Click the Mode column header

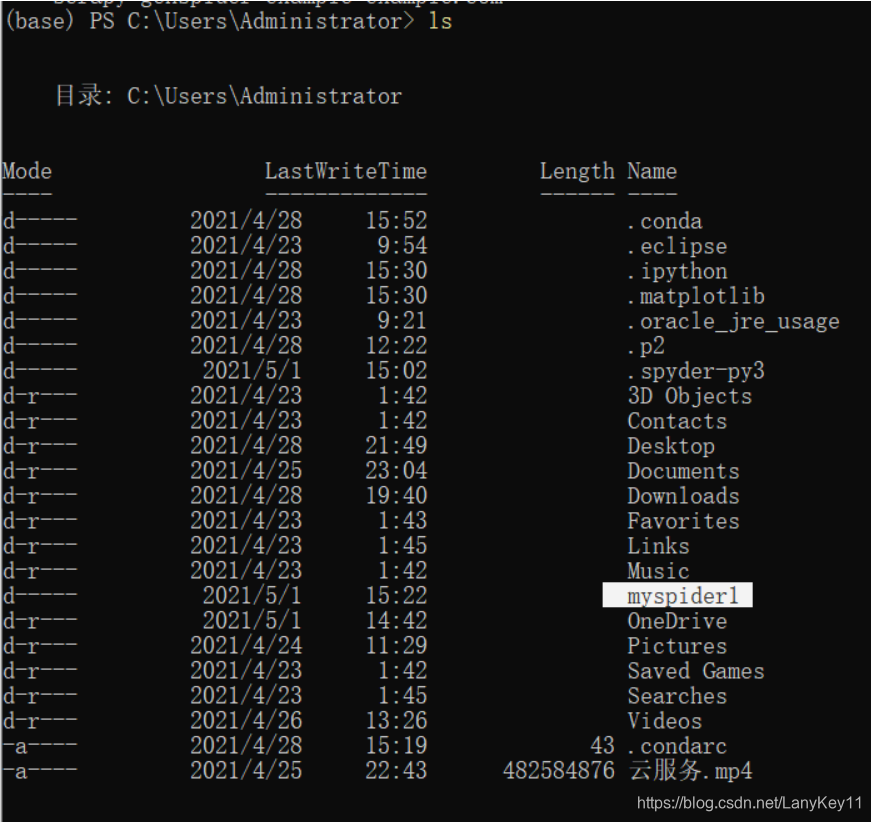tap(27, 171)
